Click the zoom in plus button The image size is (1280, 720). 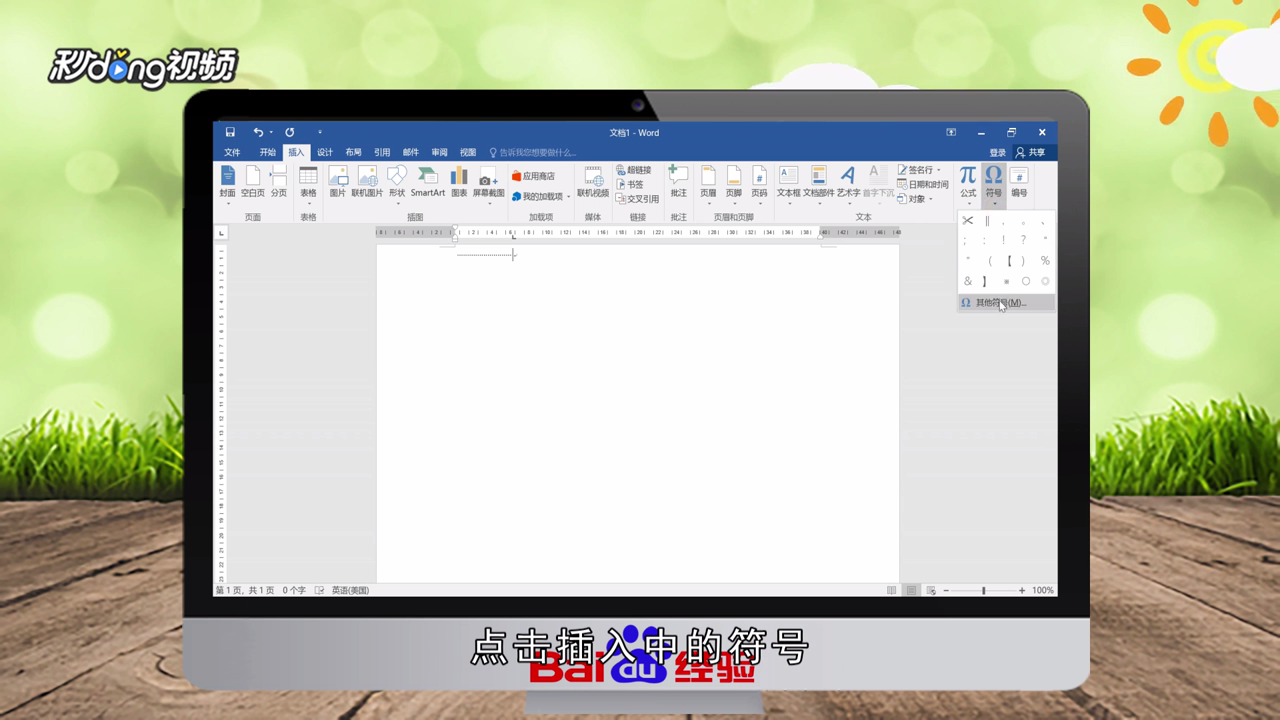click(x=1022, y=590)
